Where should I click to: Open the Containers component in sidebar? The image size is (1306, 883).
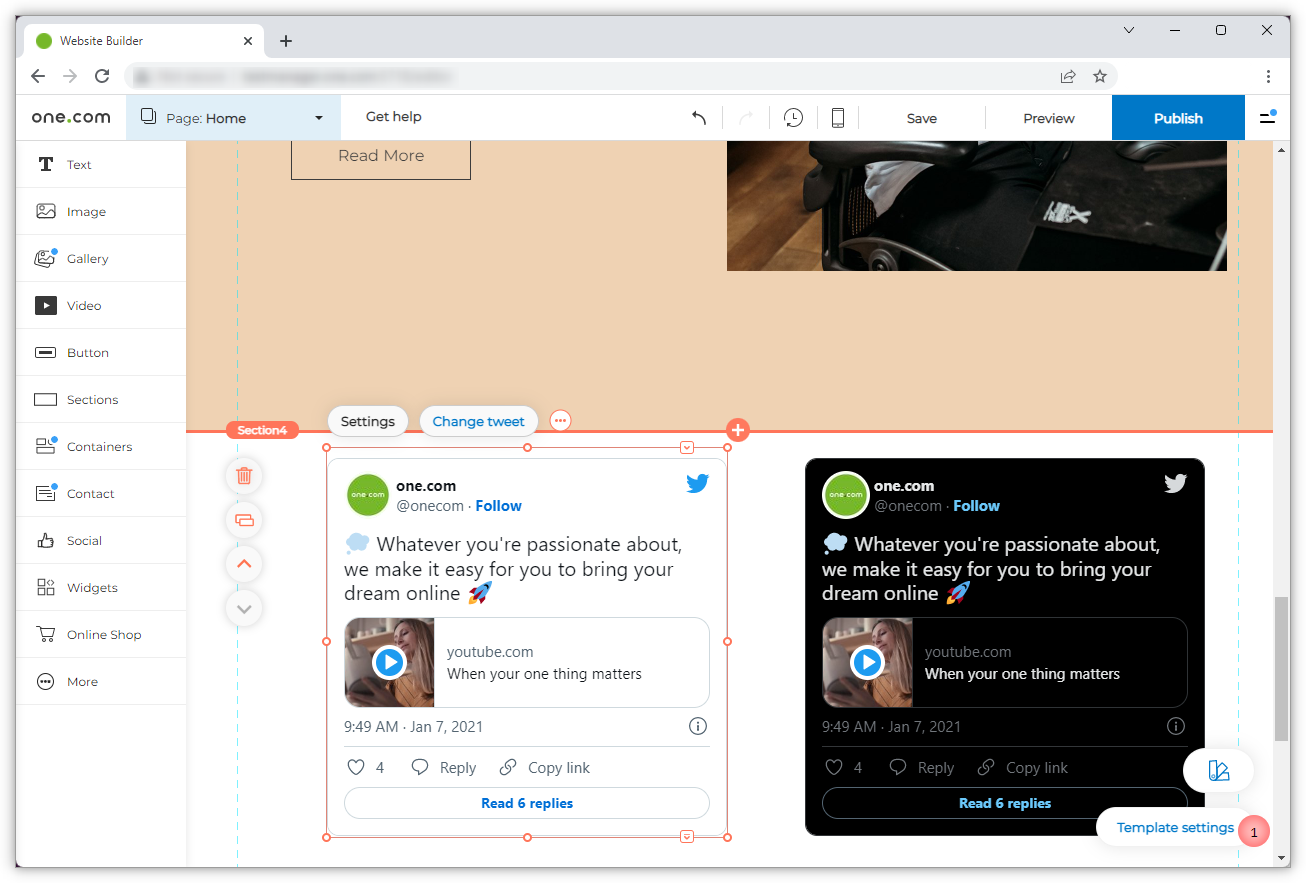[101, 447]
